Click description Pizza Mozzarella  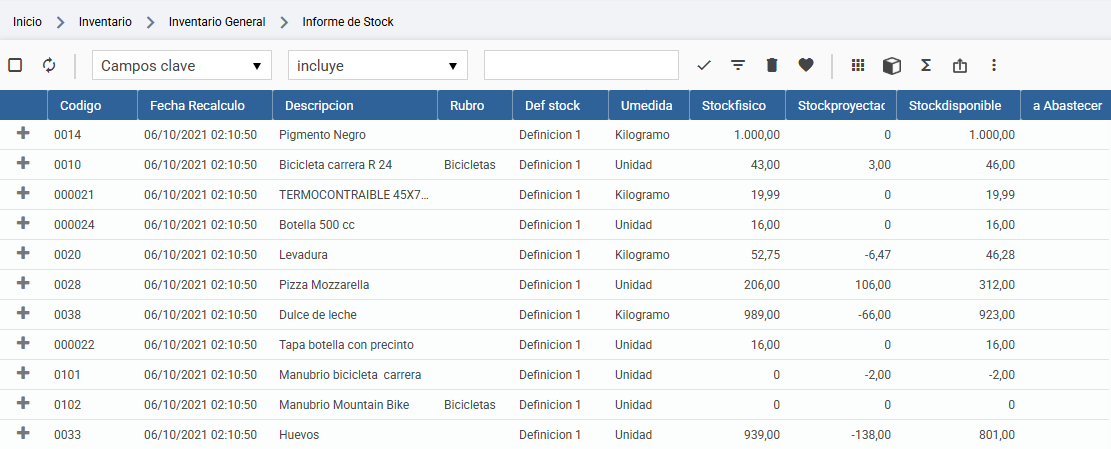pyautogui.click(x=324, y=285)
